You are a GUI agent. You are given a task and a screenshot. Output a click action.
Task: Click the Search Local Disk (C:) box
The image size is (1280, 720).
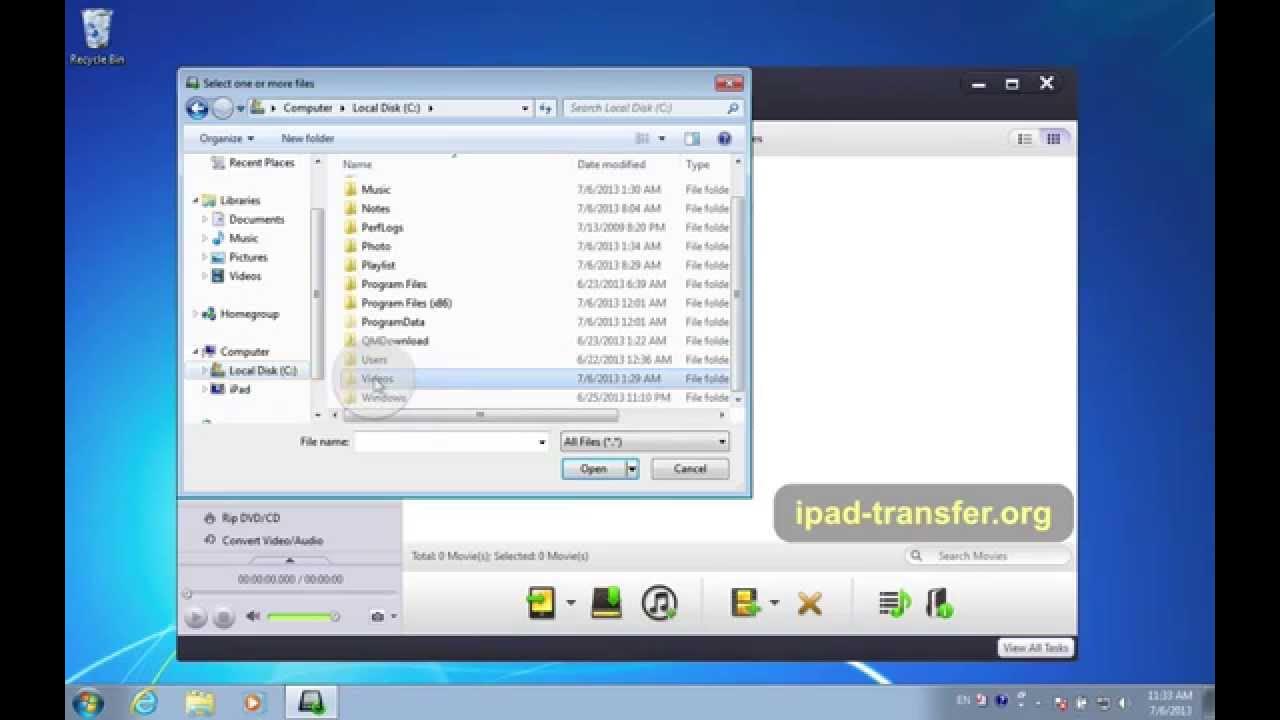(652, 108)
